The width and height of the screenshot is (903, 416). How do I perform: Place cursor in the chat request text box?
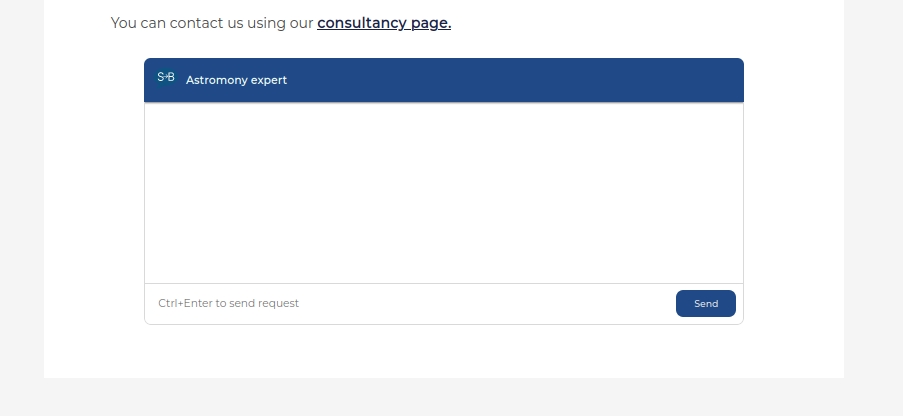tap(410, 304)
